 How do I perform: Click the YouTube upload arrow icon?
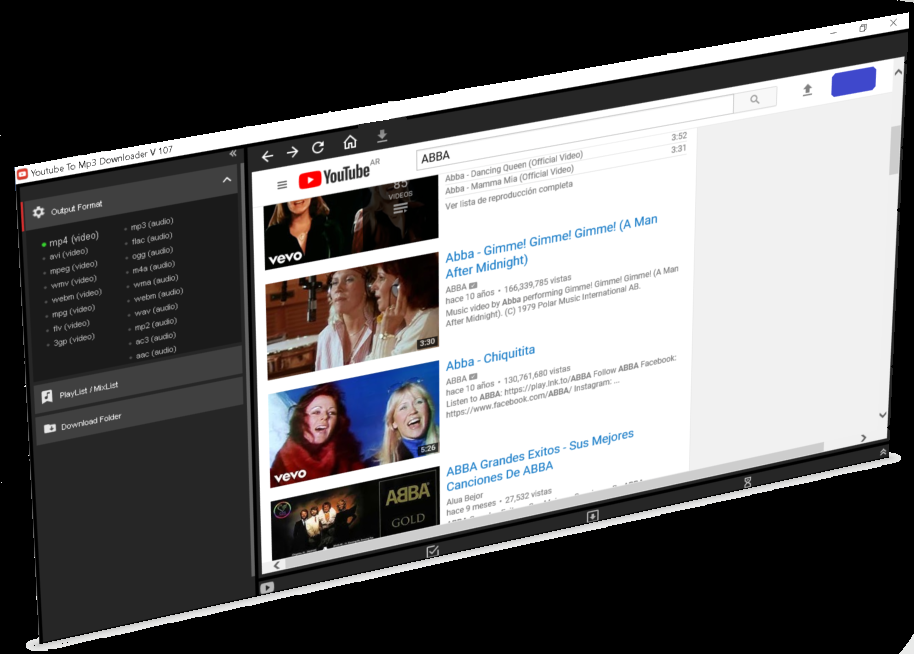point(807,90)
